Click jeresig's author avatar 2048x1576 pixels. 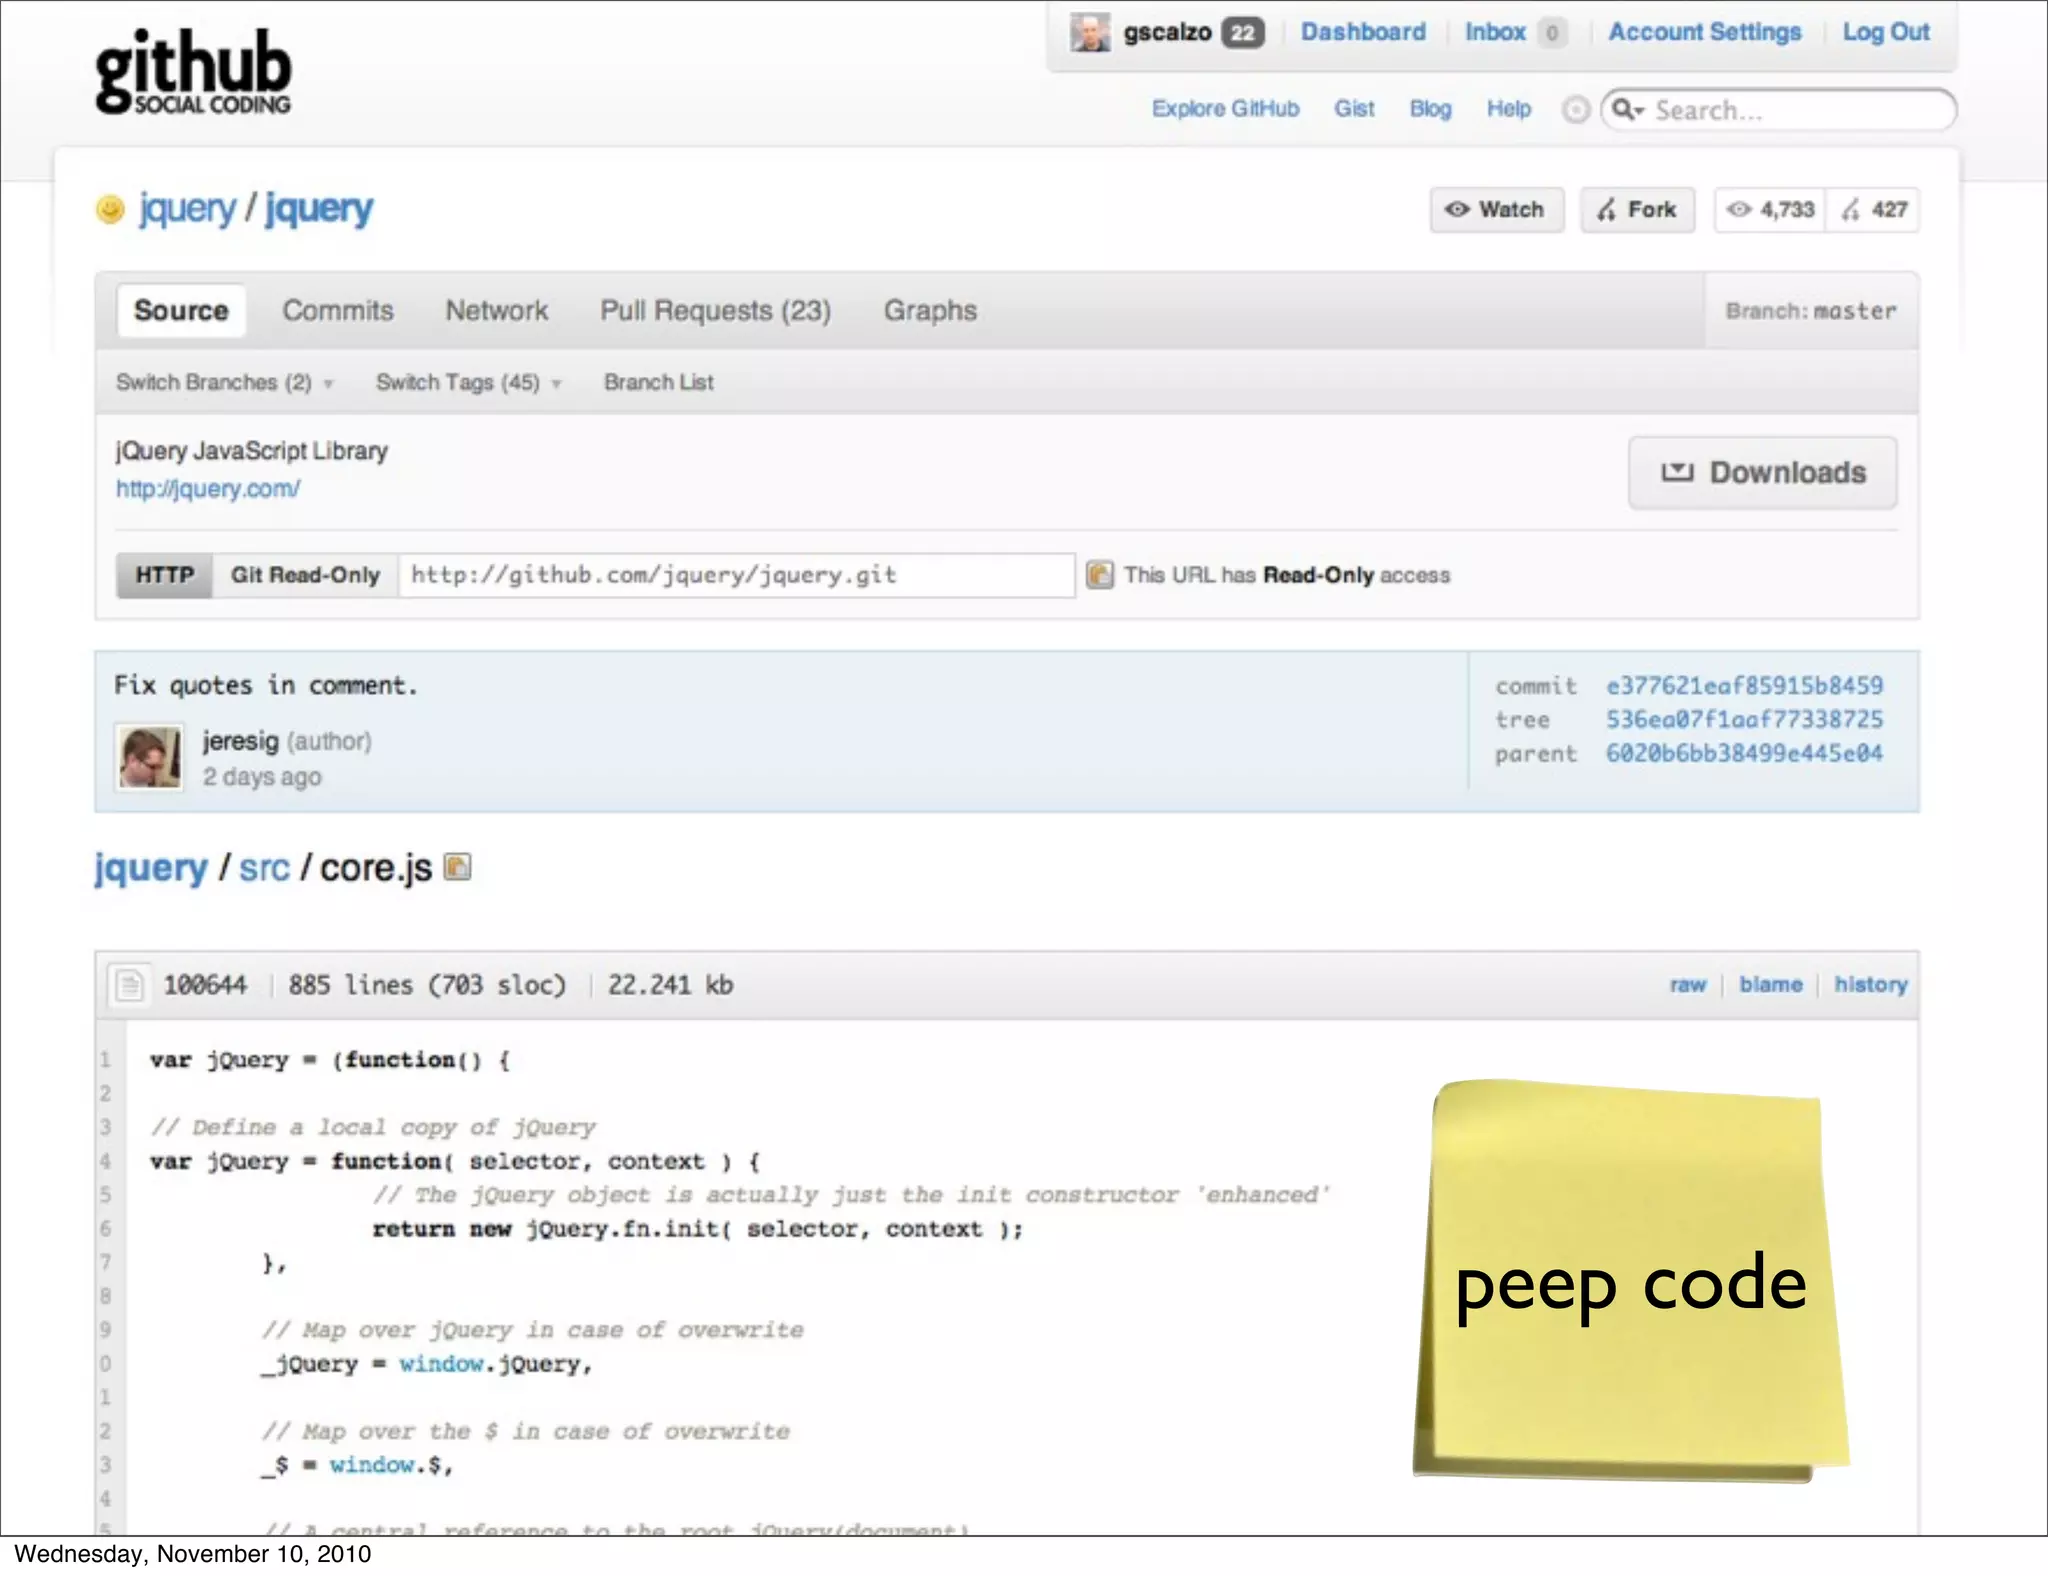coord(150,757)
